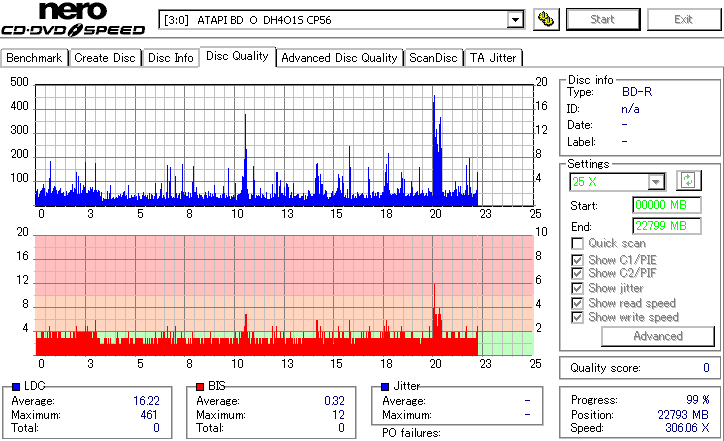Click the disc ID value n/a

(x=630, y=109)
